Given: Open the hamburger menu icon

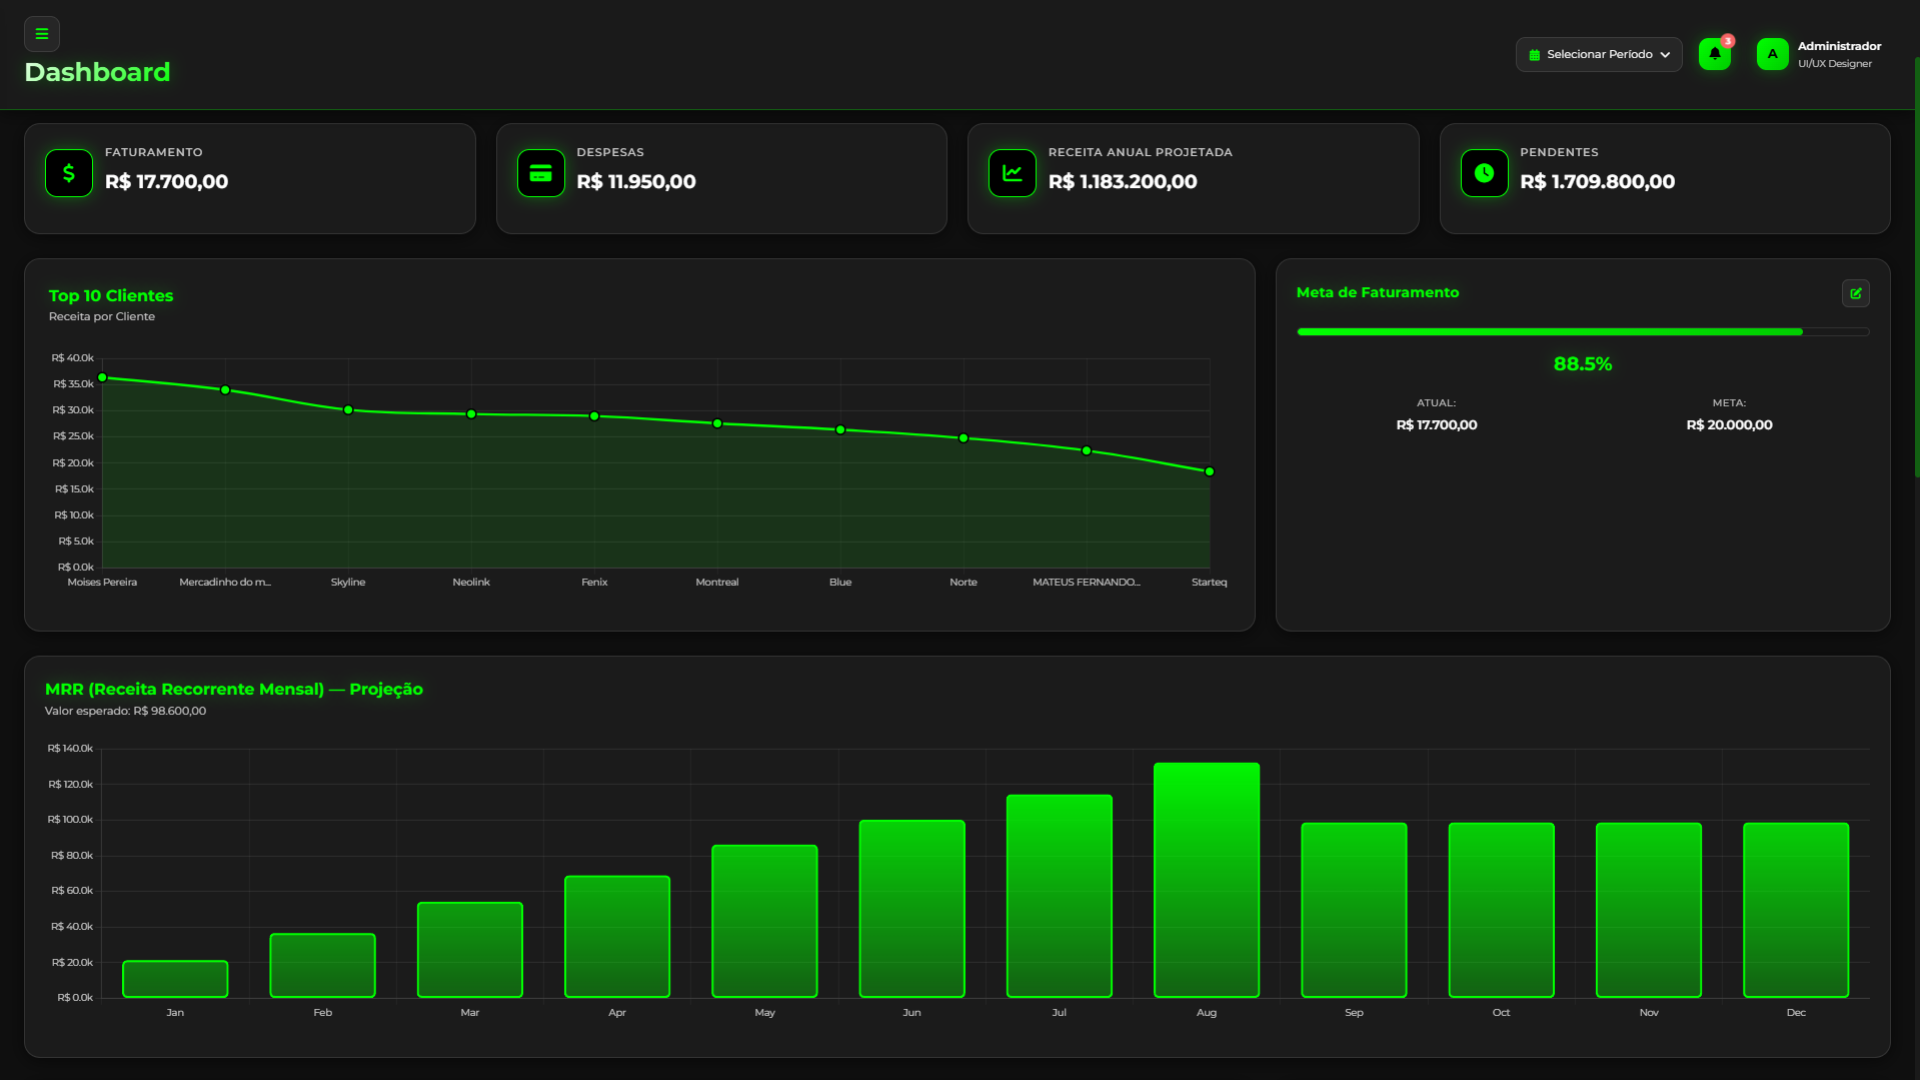Looking at the screenshot, I should point(41,34).
